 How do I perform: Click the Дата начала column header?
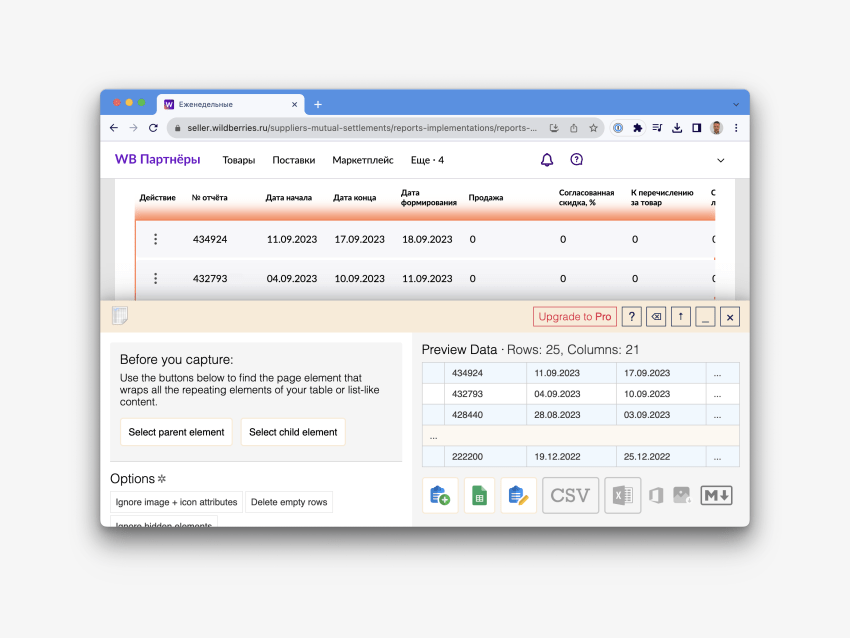[288, 197]
